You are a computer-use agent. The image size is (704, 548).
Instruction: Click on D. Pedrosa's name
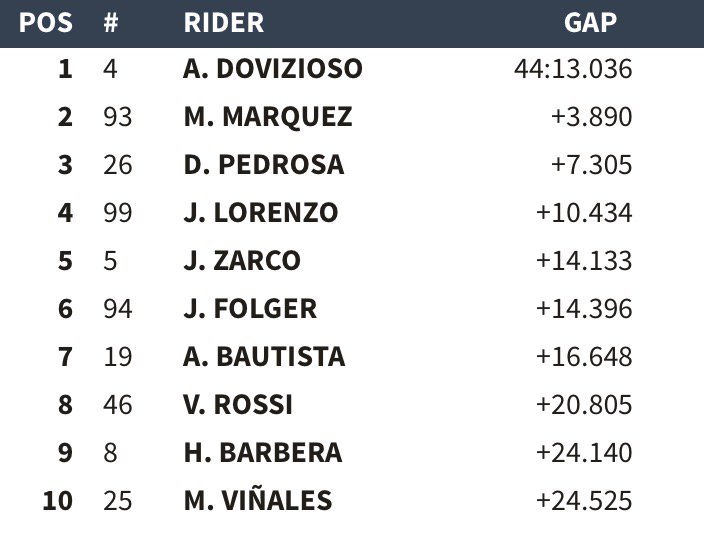coord(264,165)
